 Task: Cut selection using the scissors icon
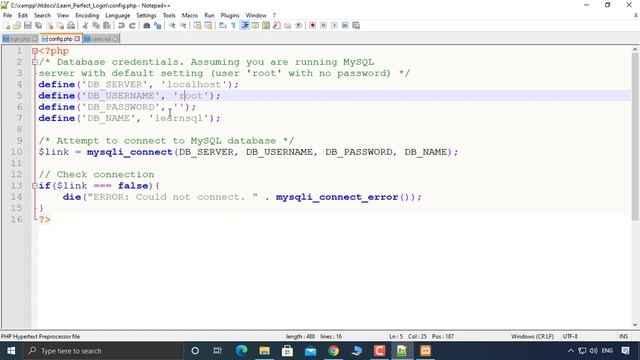[x=85, y=25]
